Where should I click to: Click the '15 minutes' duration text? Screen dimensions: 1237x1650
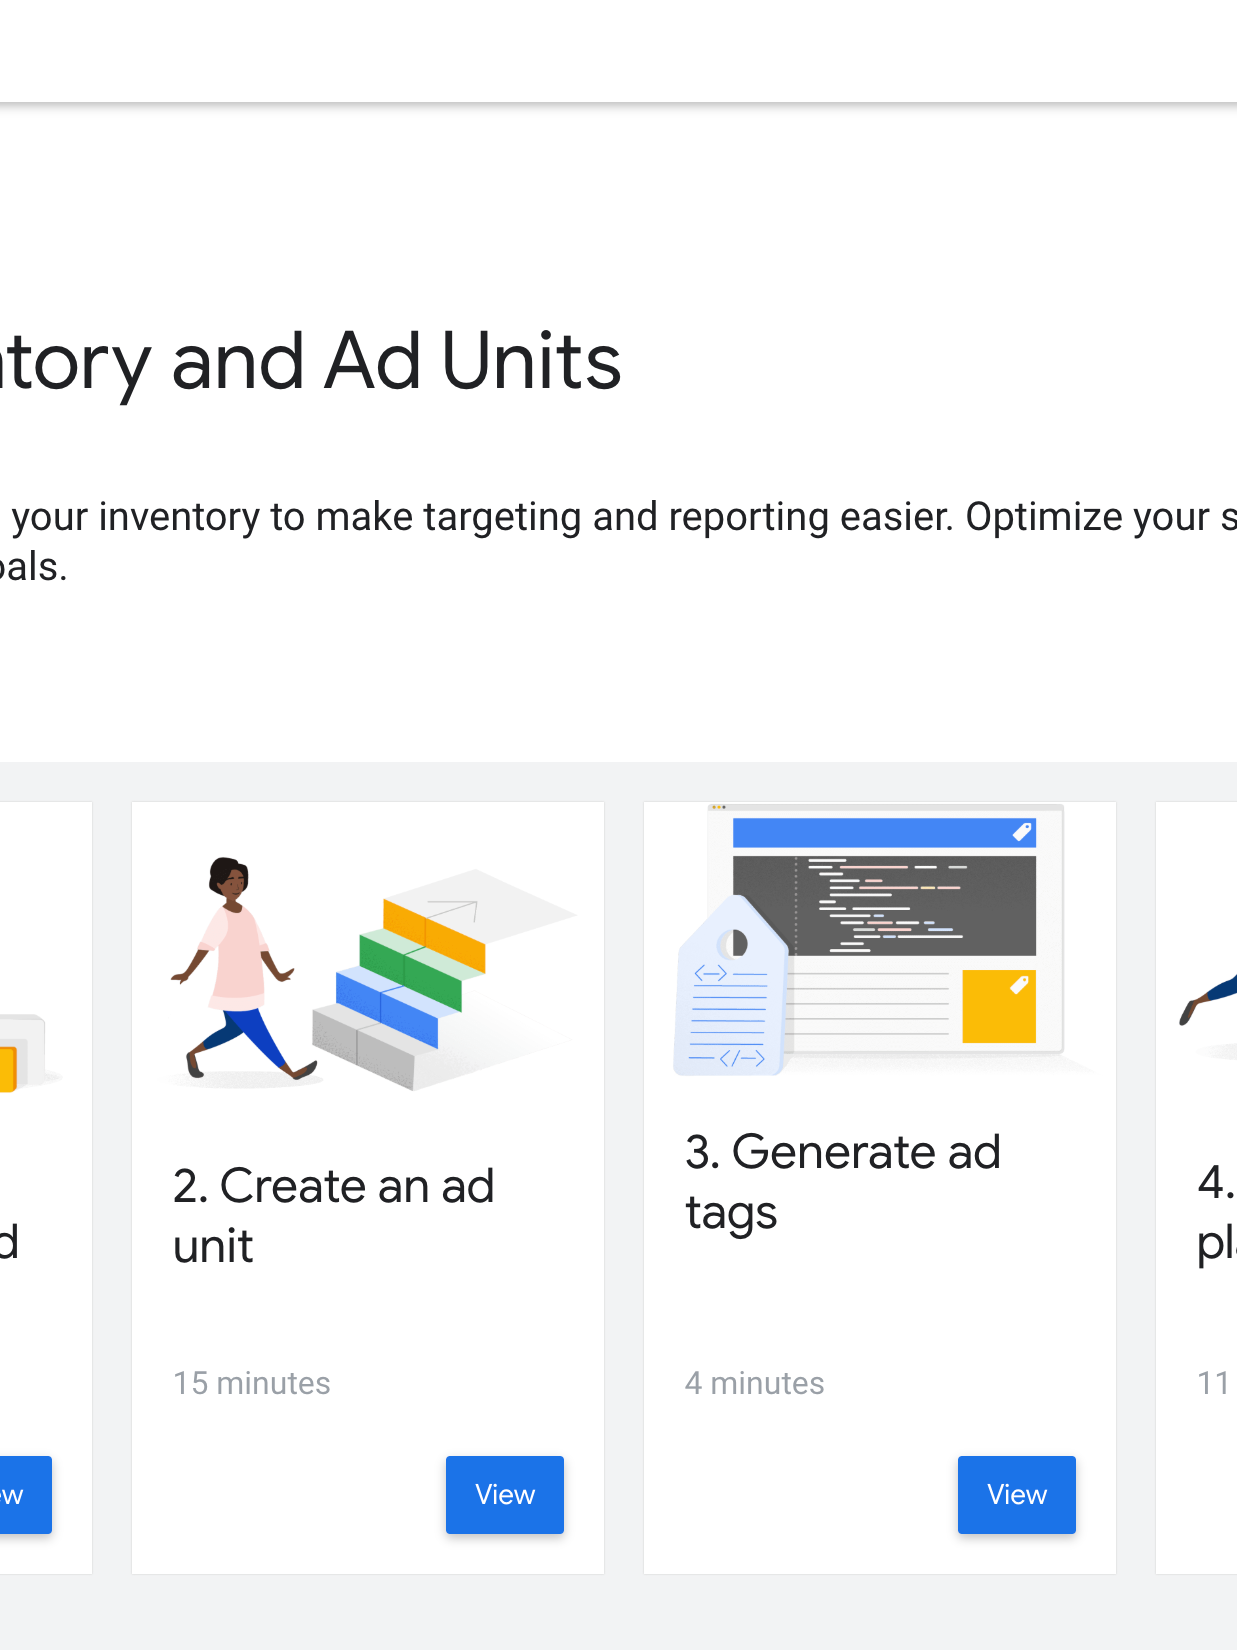click(x=252, y=1383)
